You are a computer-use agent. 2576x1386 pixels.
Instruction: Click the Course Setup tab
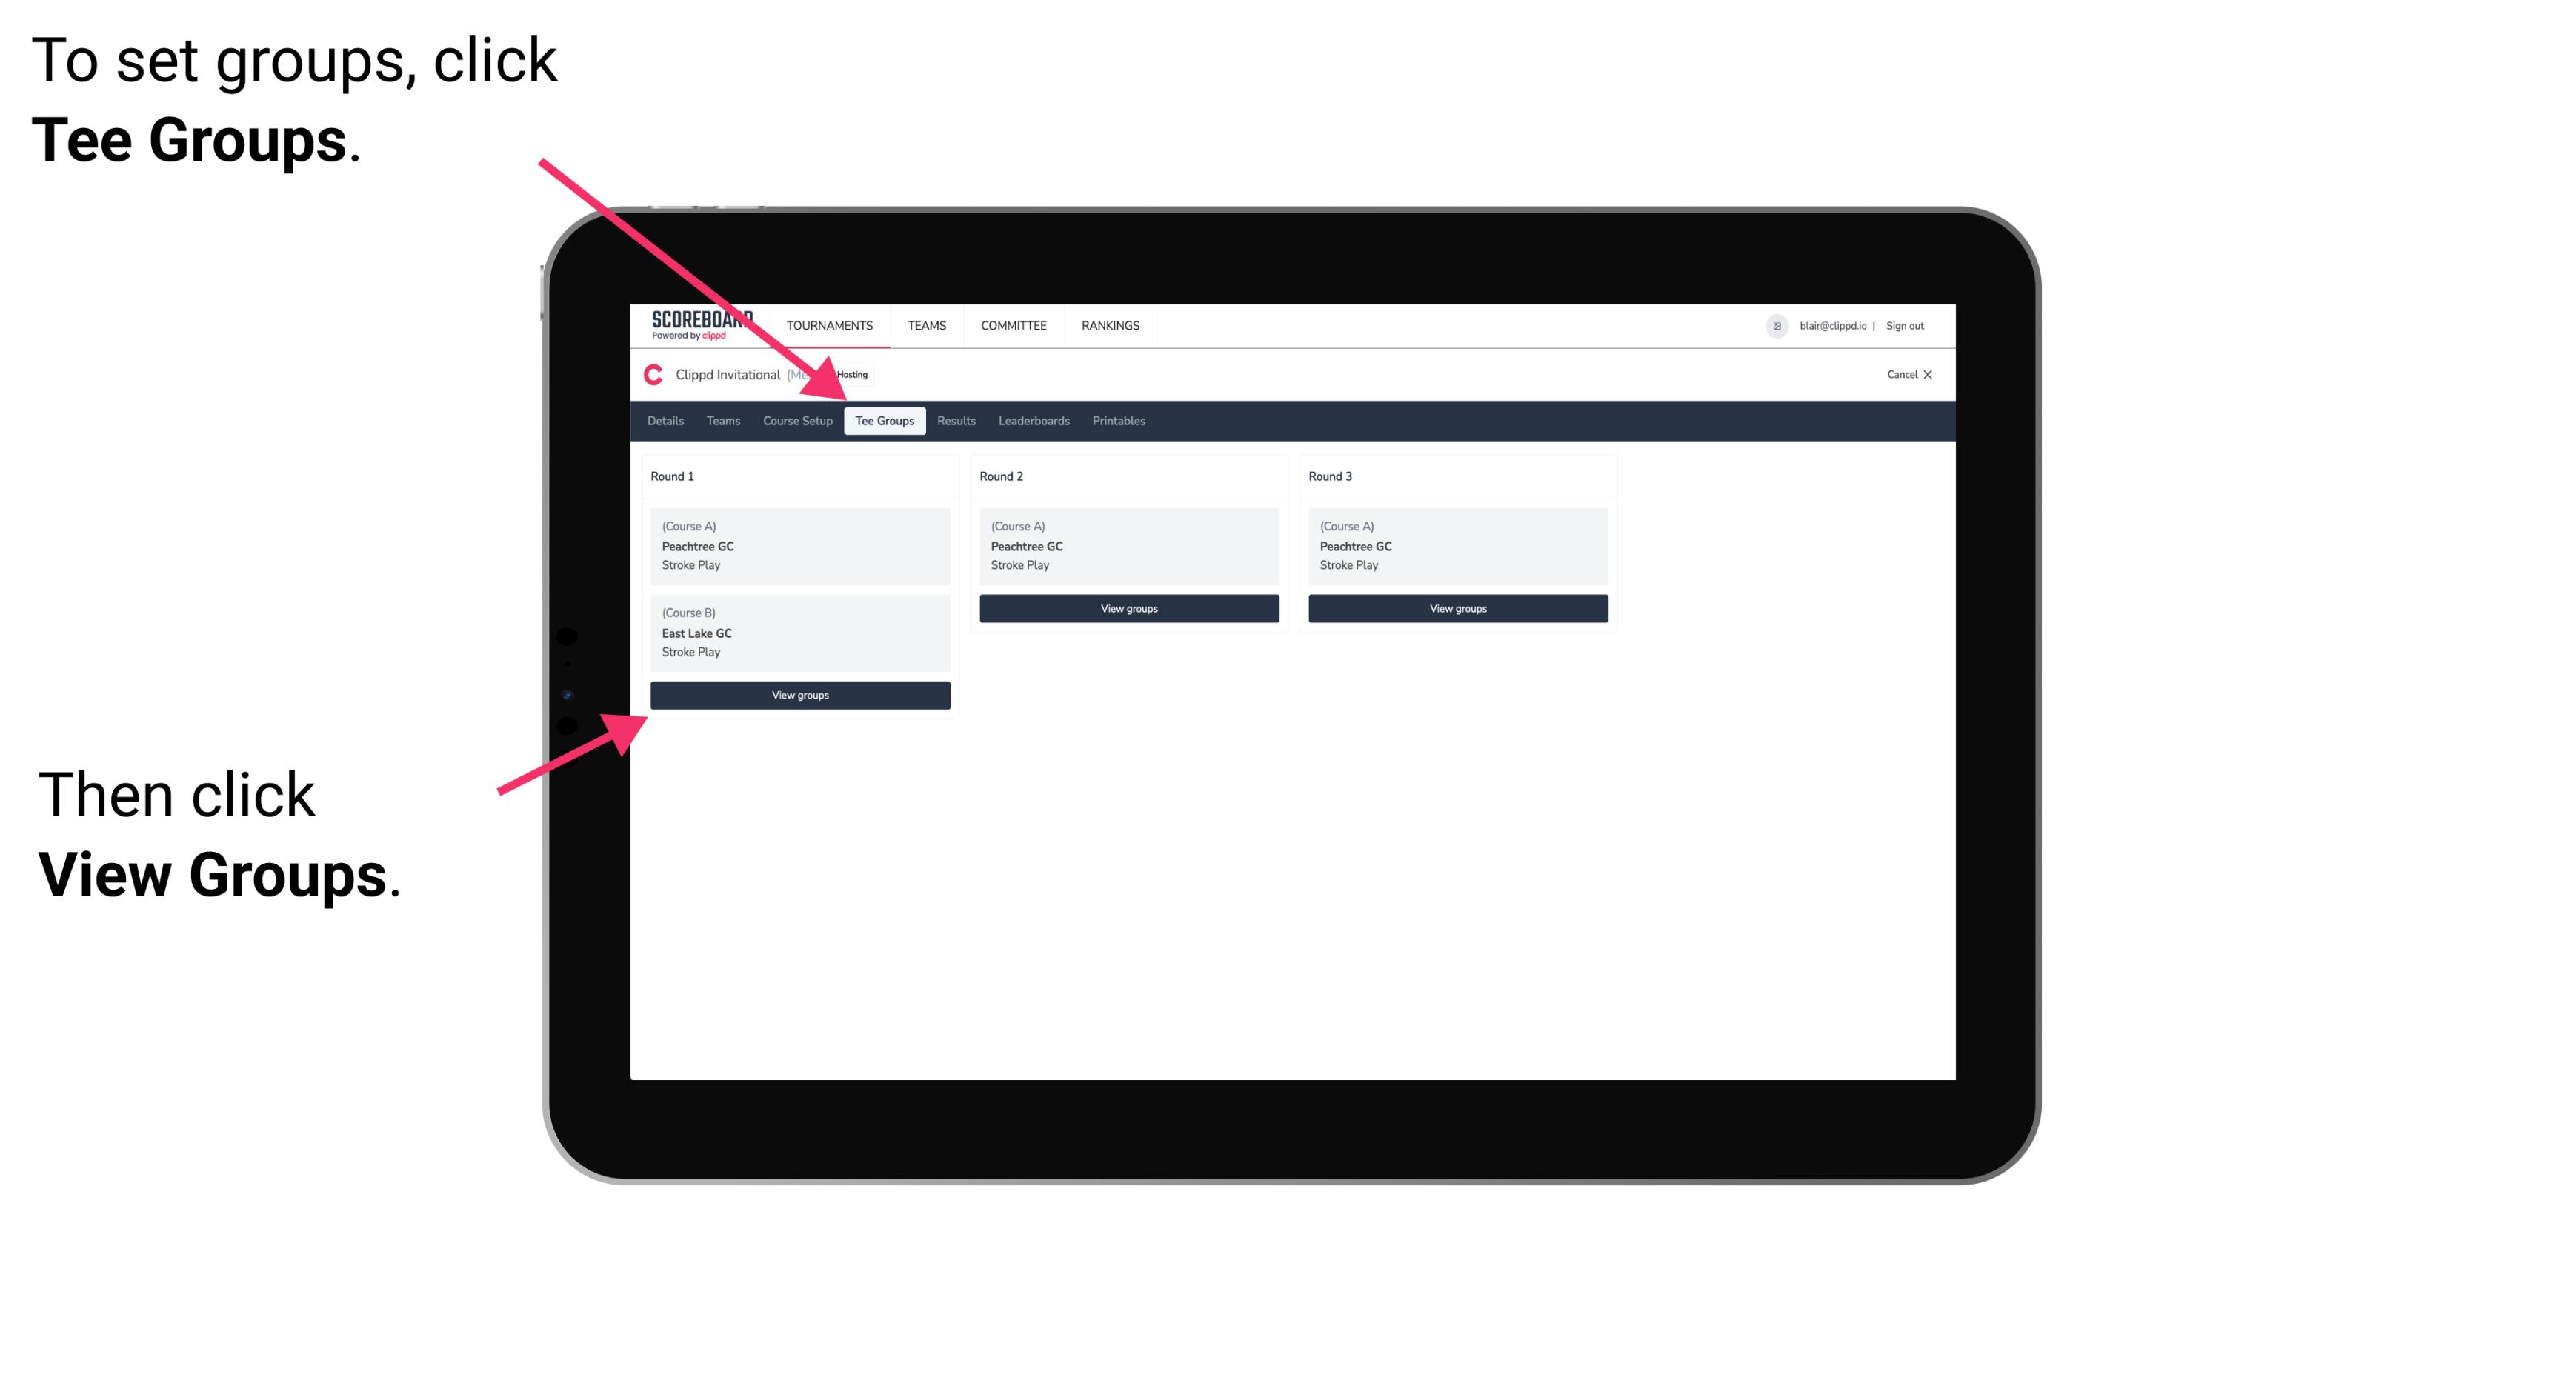(797, 420)
